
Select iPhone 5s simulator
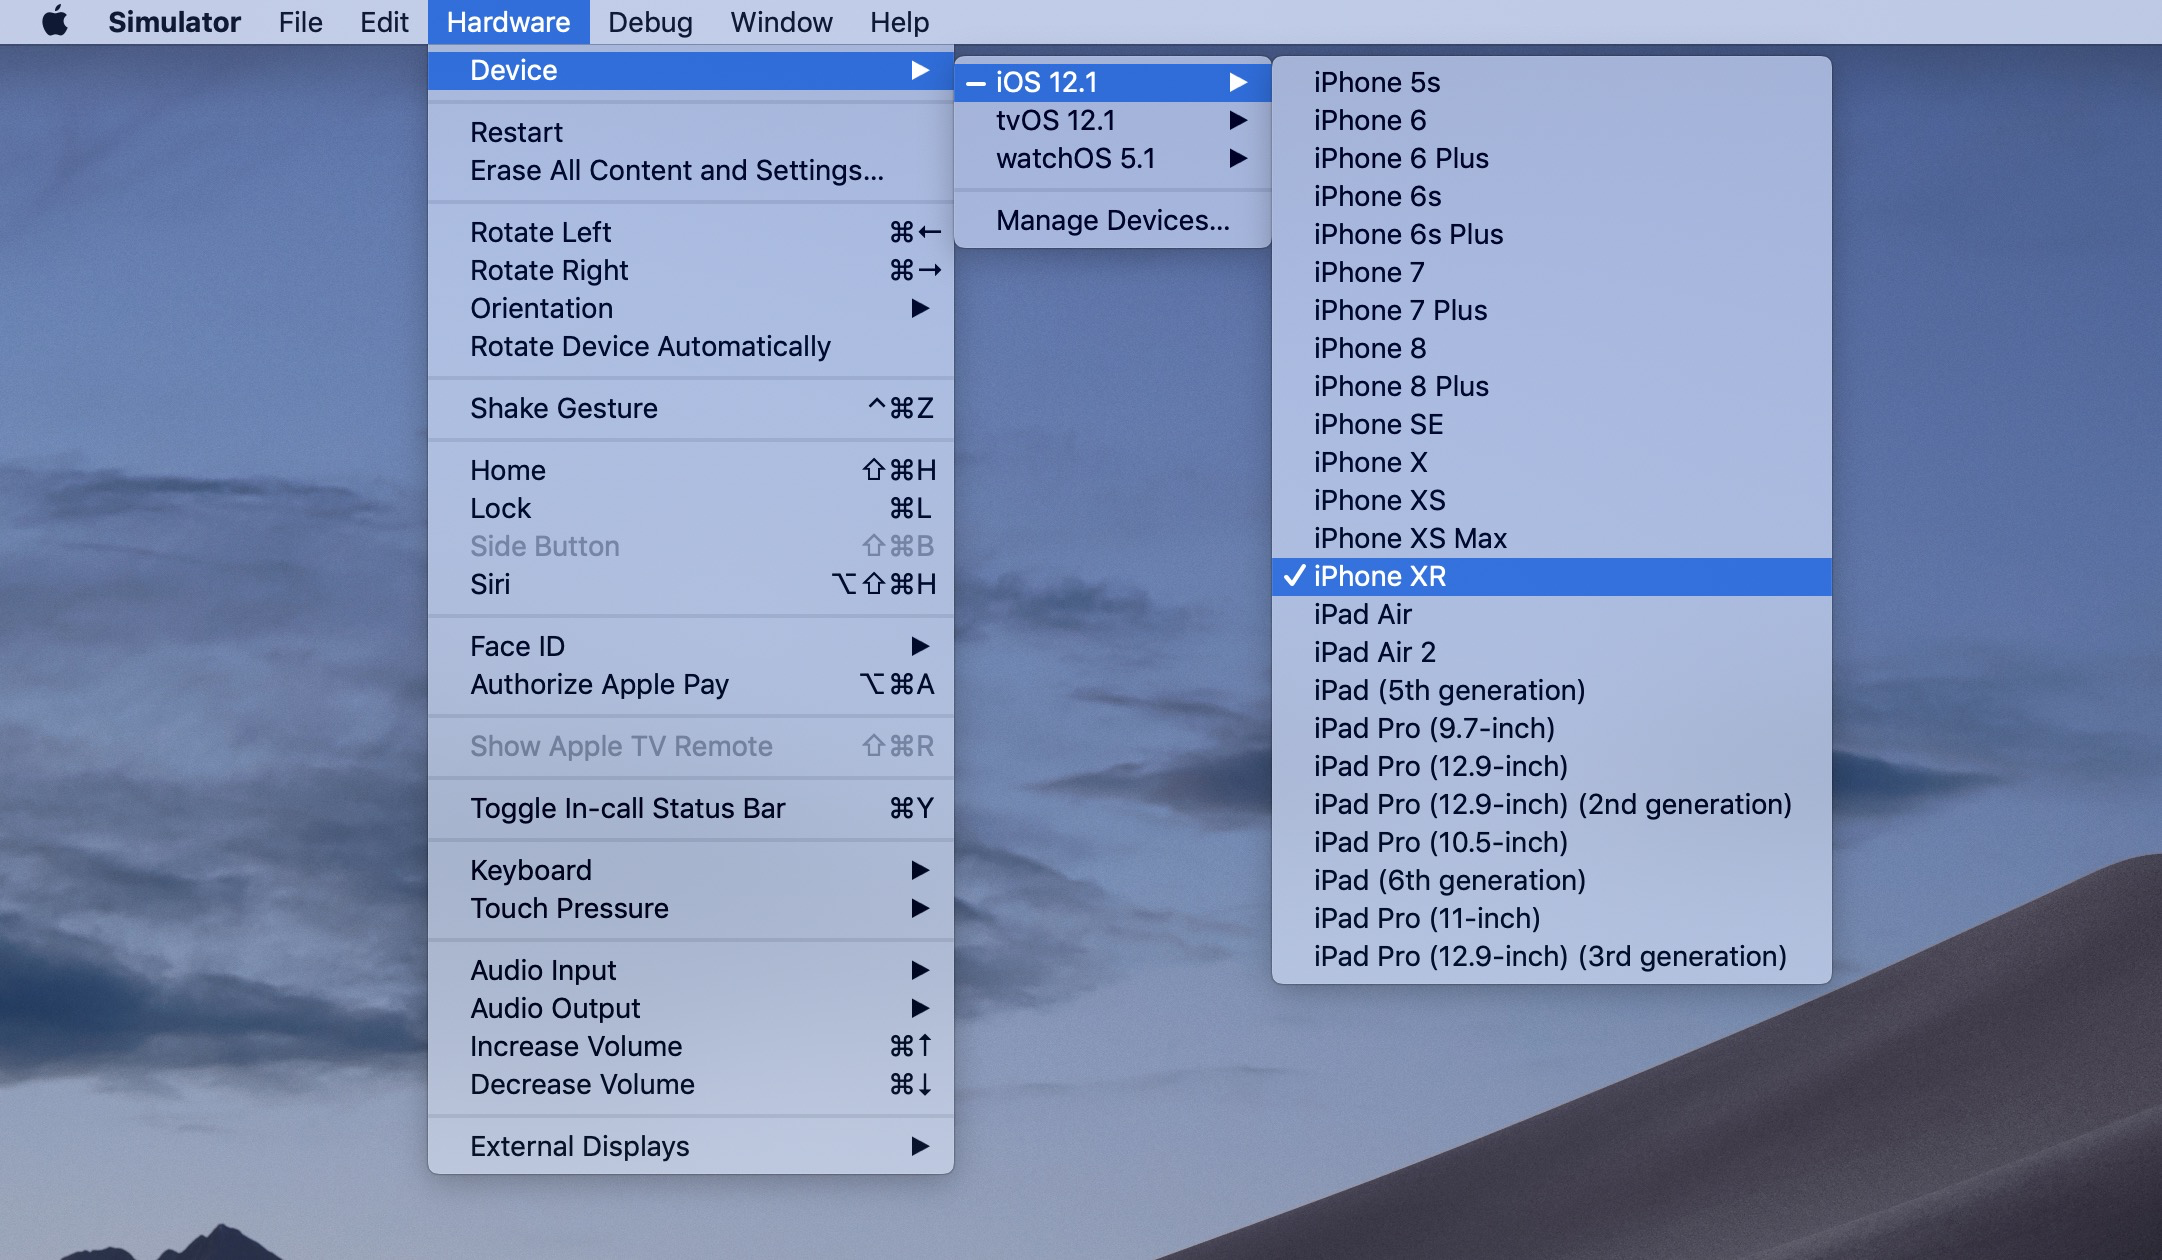[1551, 82]
